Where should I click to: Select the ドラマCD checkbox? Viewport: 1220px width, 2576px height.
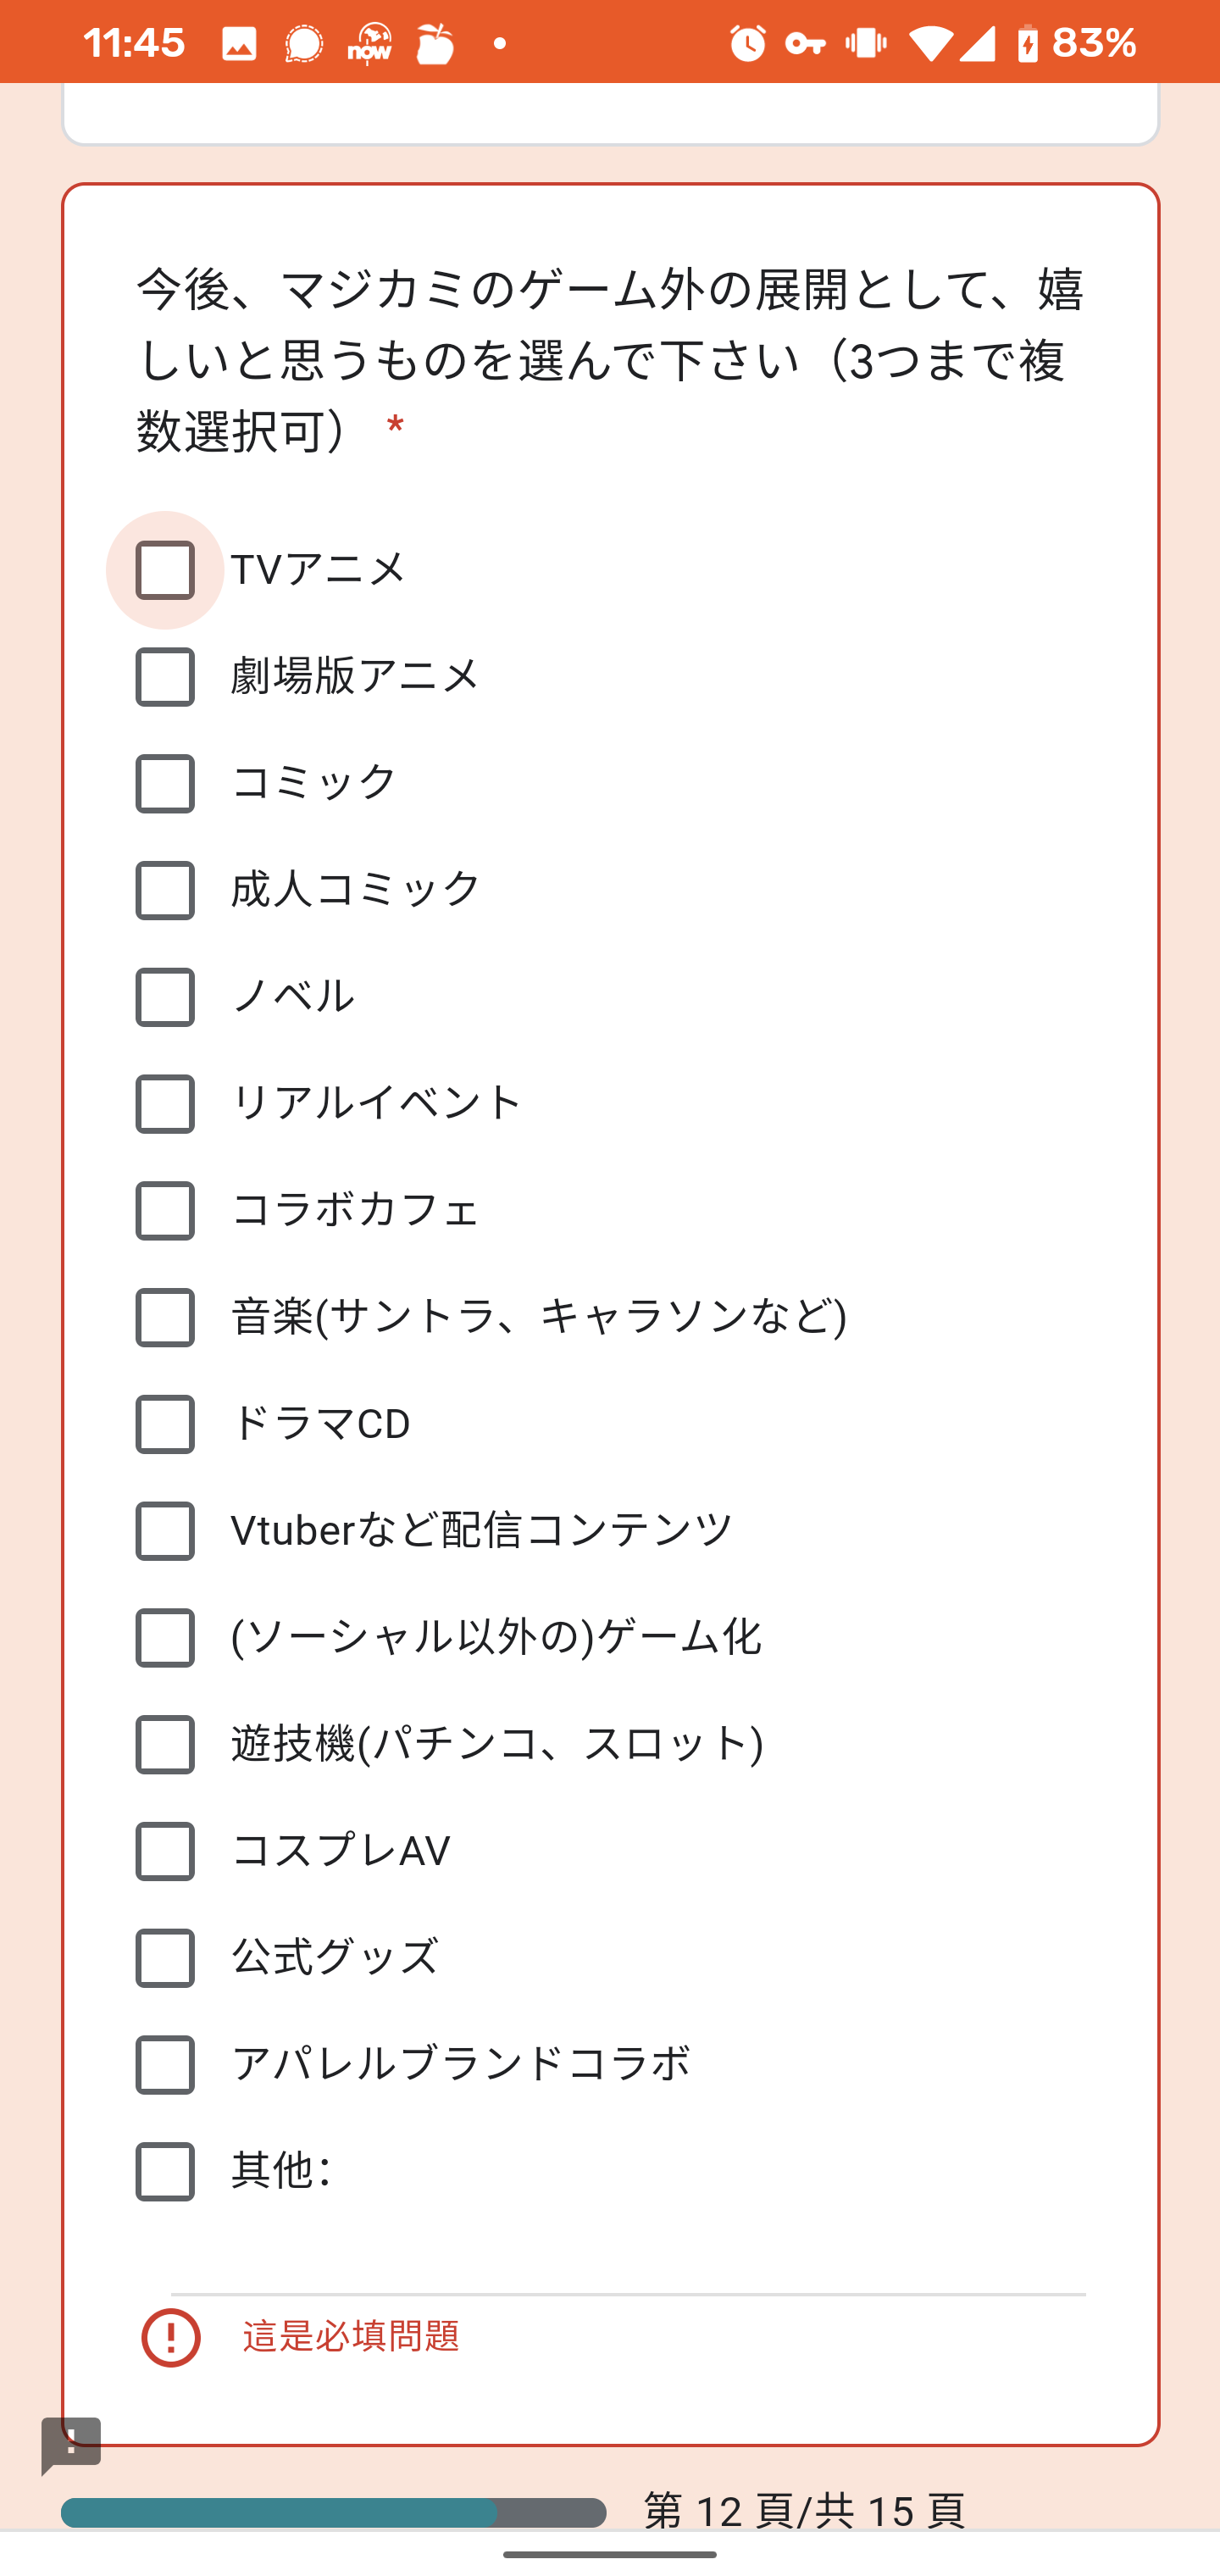[x=165, y=1424]
